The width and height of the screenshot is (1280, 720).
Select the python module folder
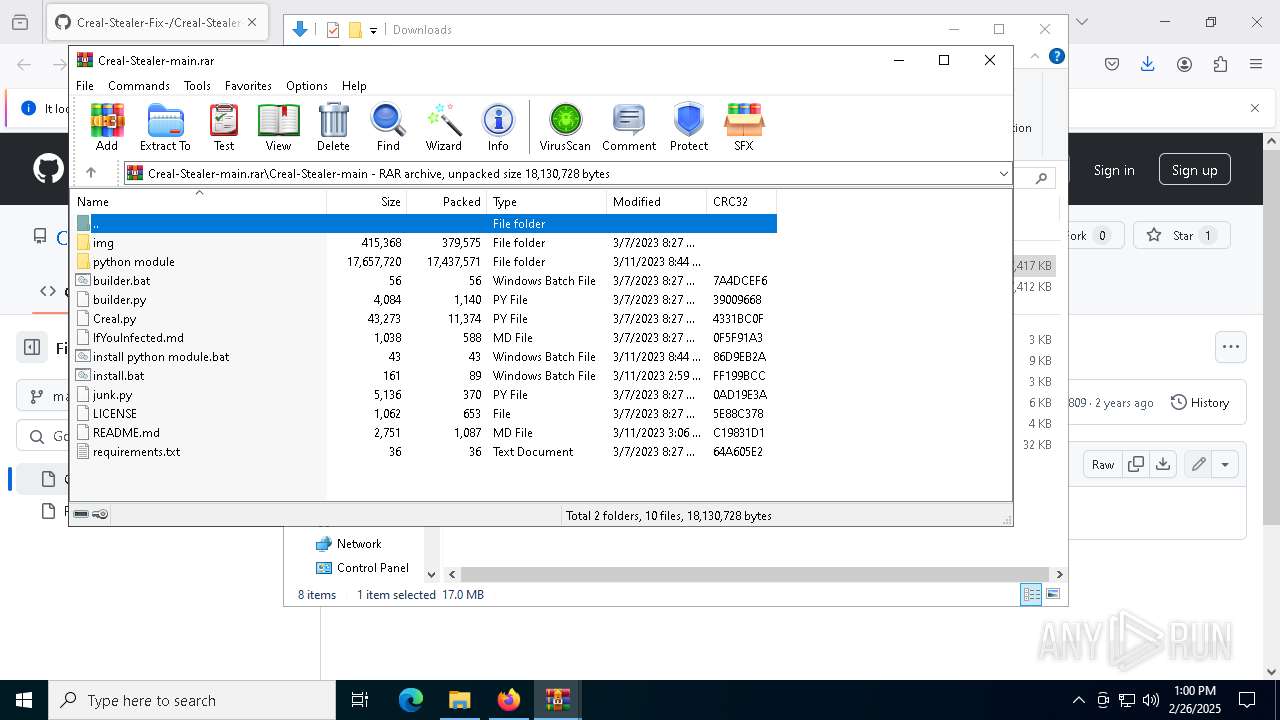pos(425,262)
